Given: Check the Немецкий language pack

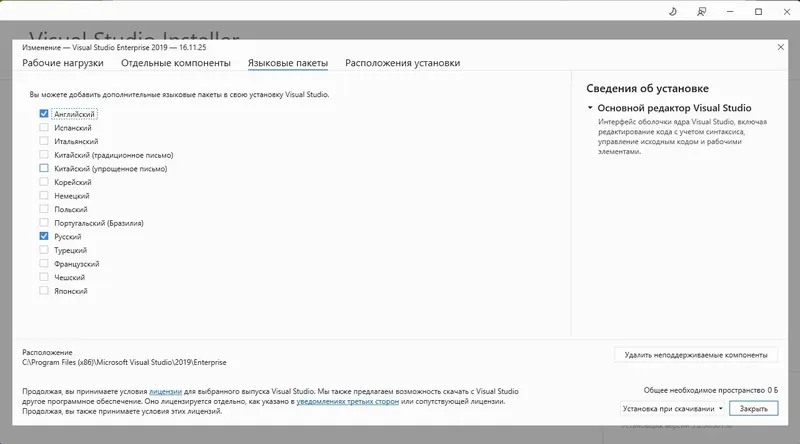Looking at the screenshot, I should click(44, 195).
